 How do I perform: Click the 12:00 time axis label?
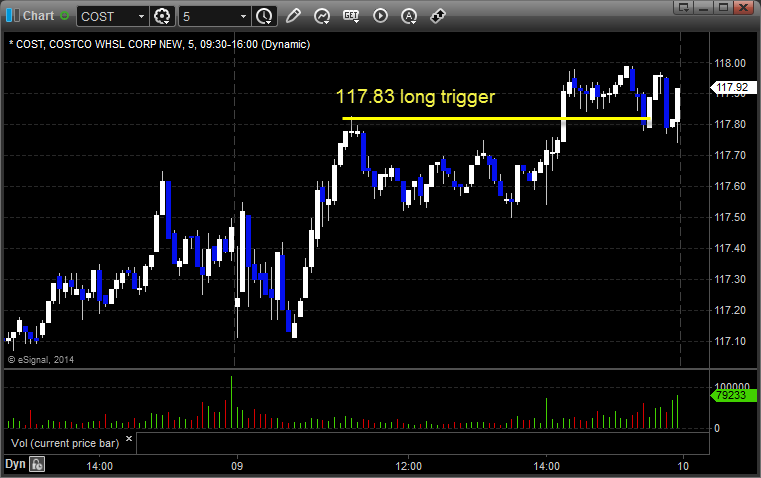coord(409,466)
